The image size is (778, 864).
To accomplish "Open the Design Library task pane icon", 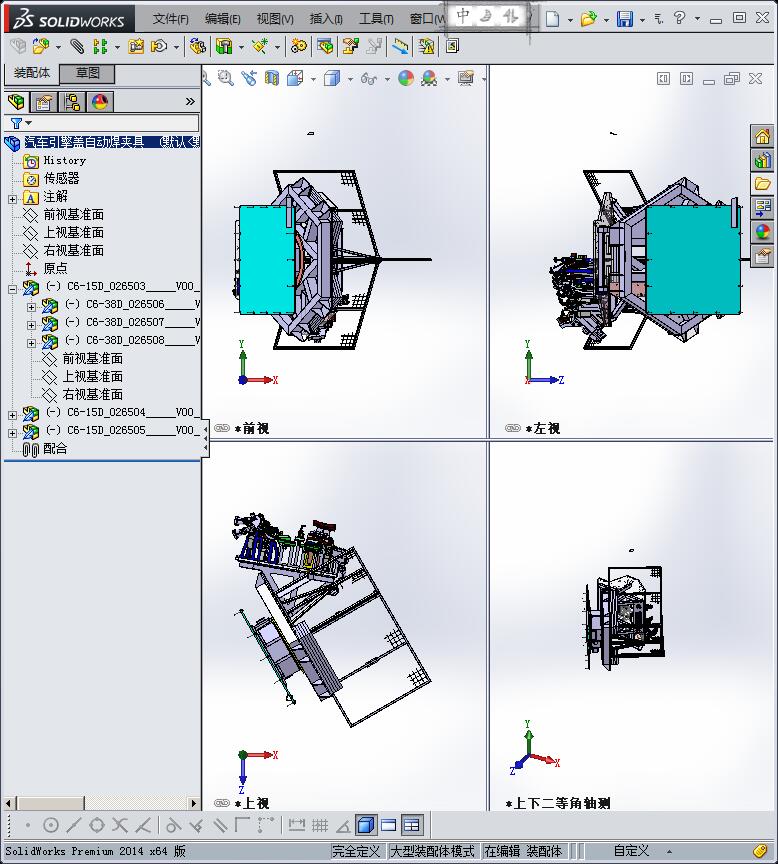I will point(763,160).
